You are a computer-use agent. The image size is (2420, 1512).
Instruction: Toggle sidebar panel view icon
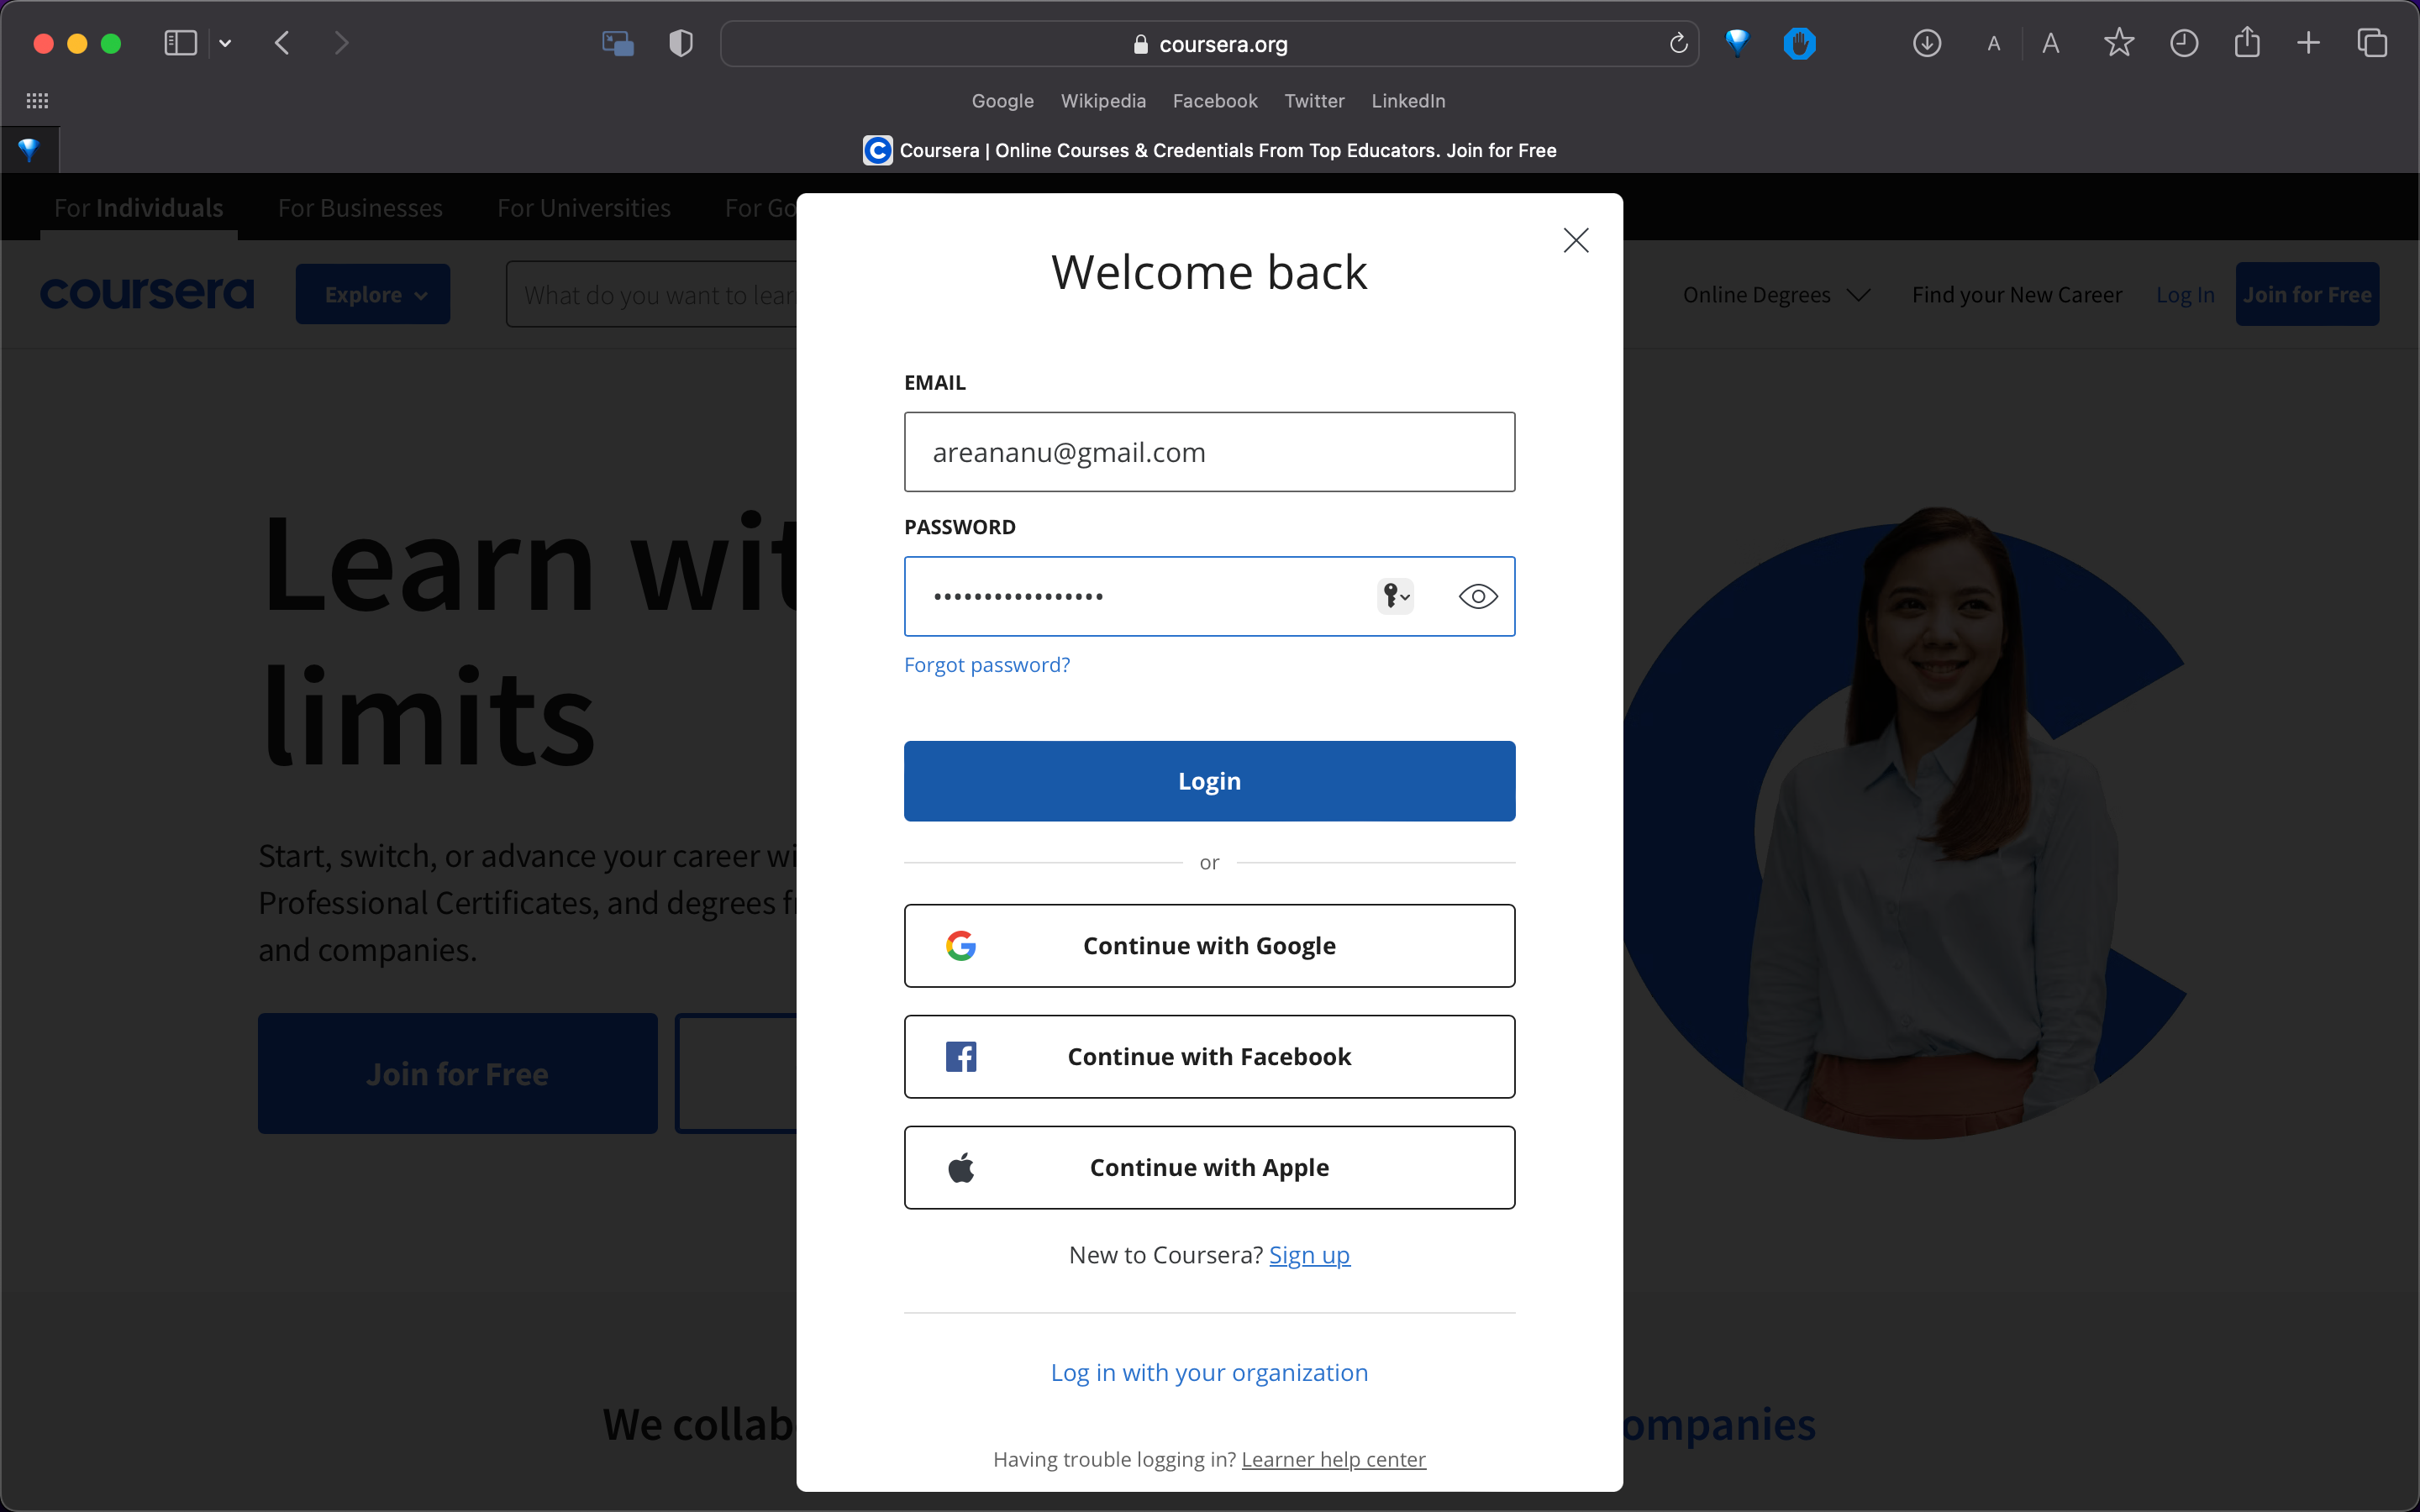(180, 44)
